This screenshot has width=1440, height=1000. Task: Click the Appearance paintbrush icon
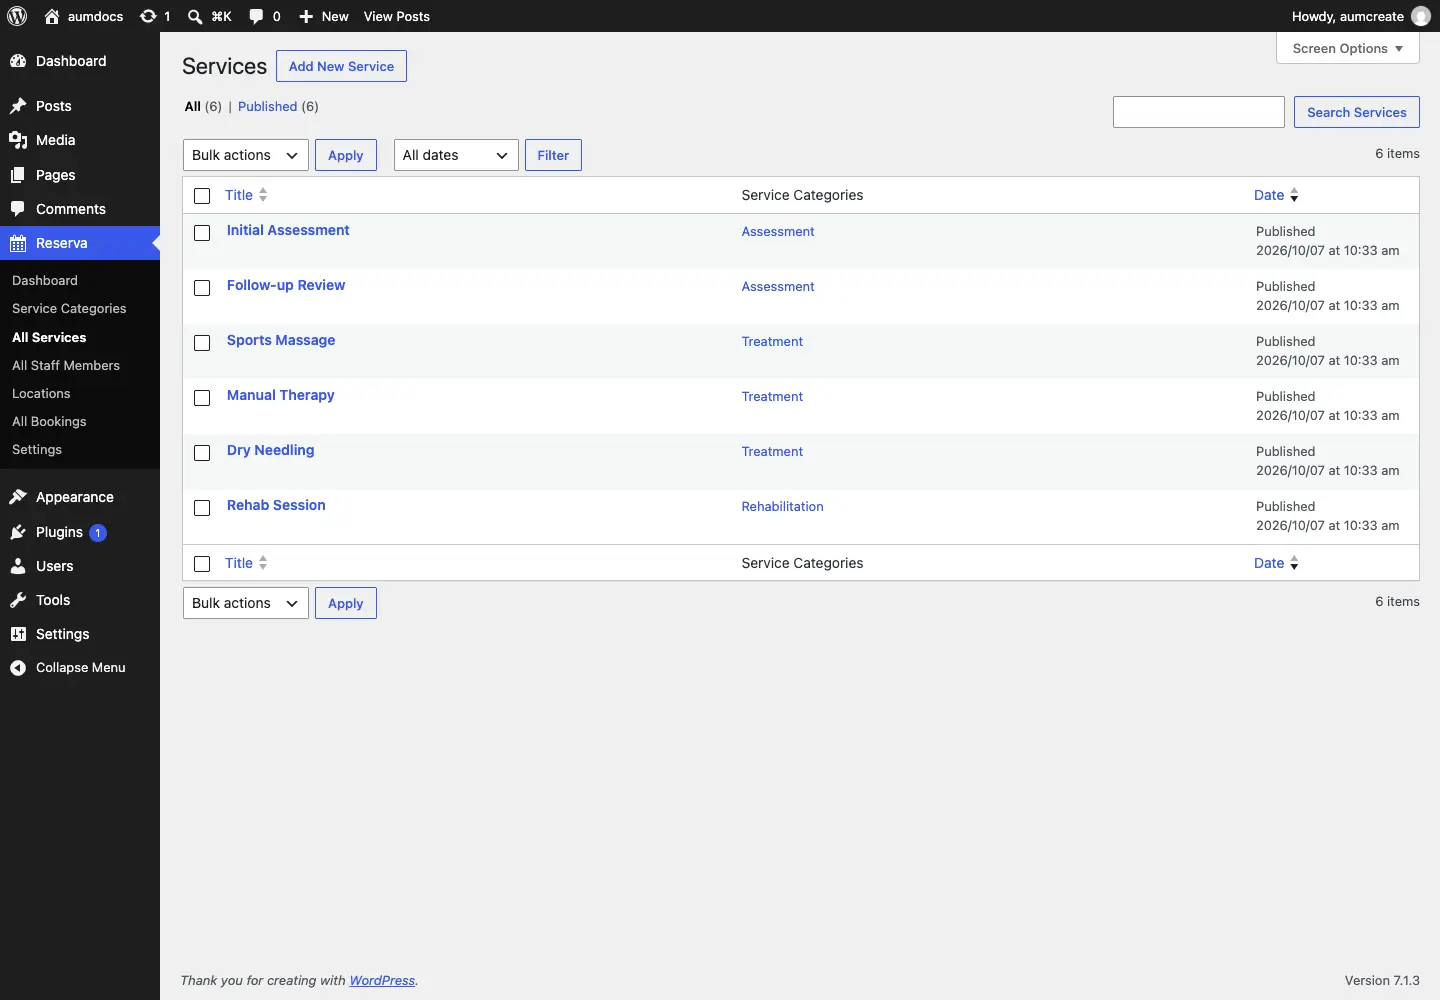coord(18,497)
